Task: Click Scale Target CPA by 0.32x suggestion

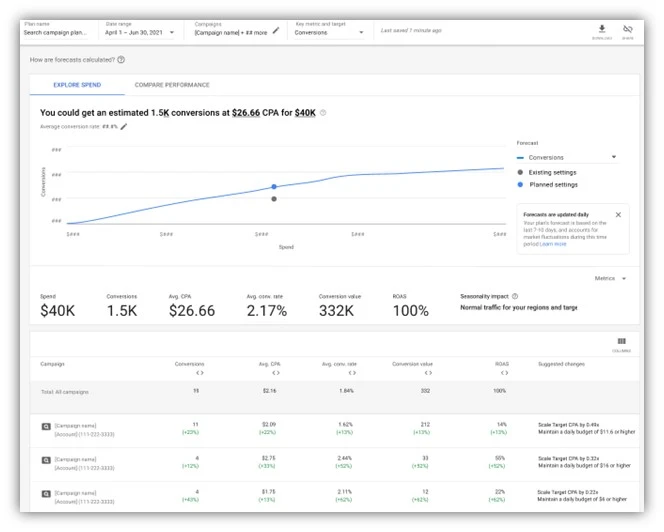Action: [x=568, y=458]
